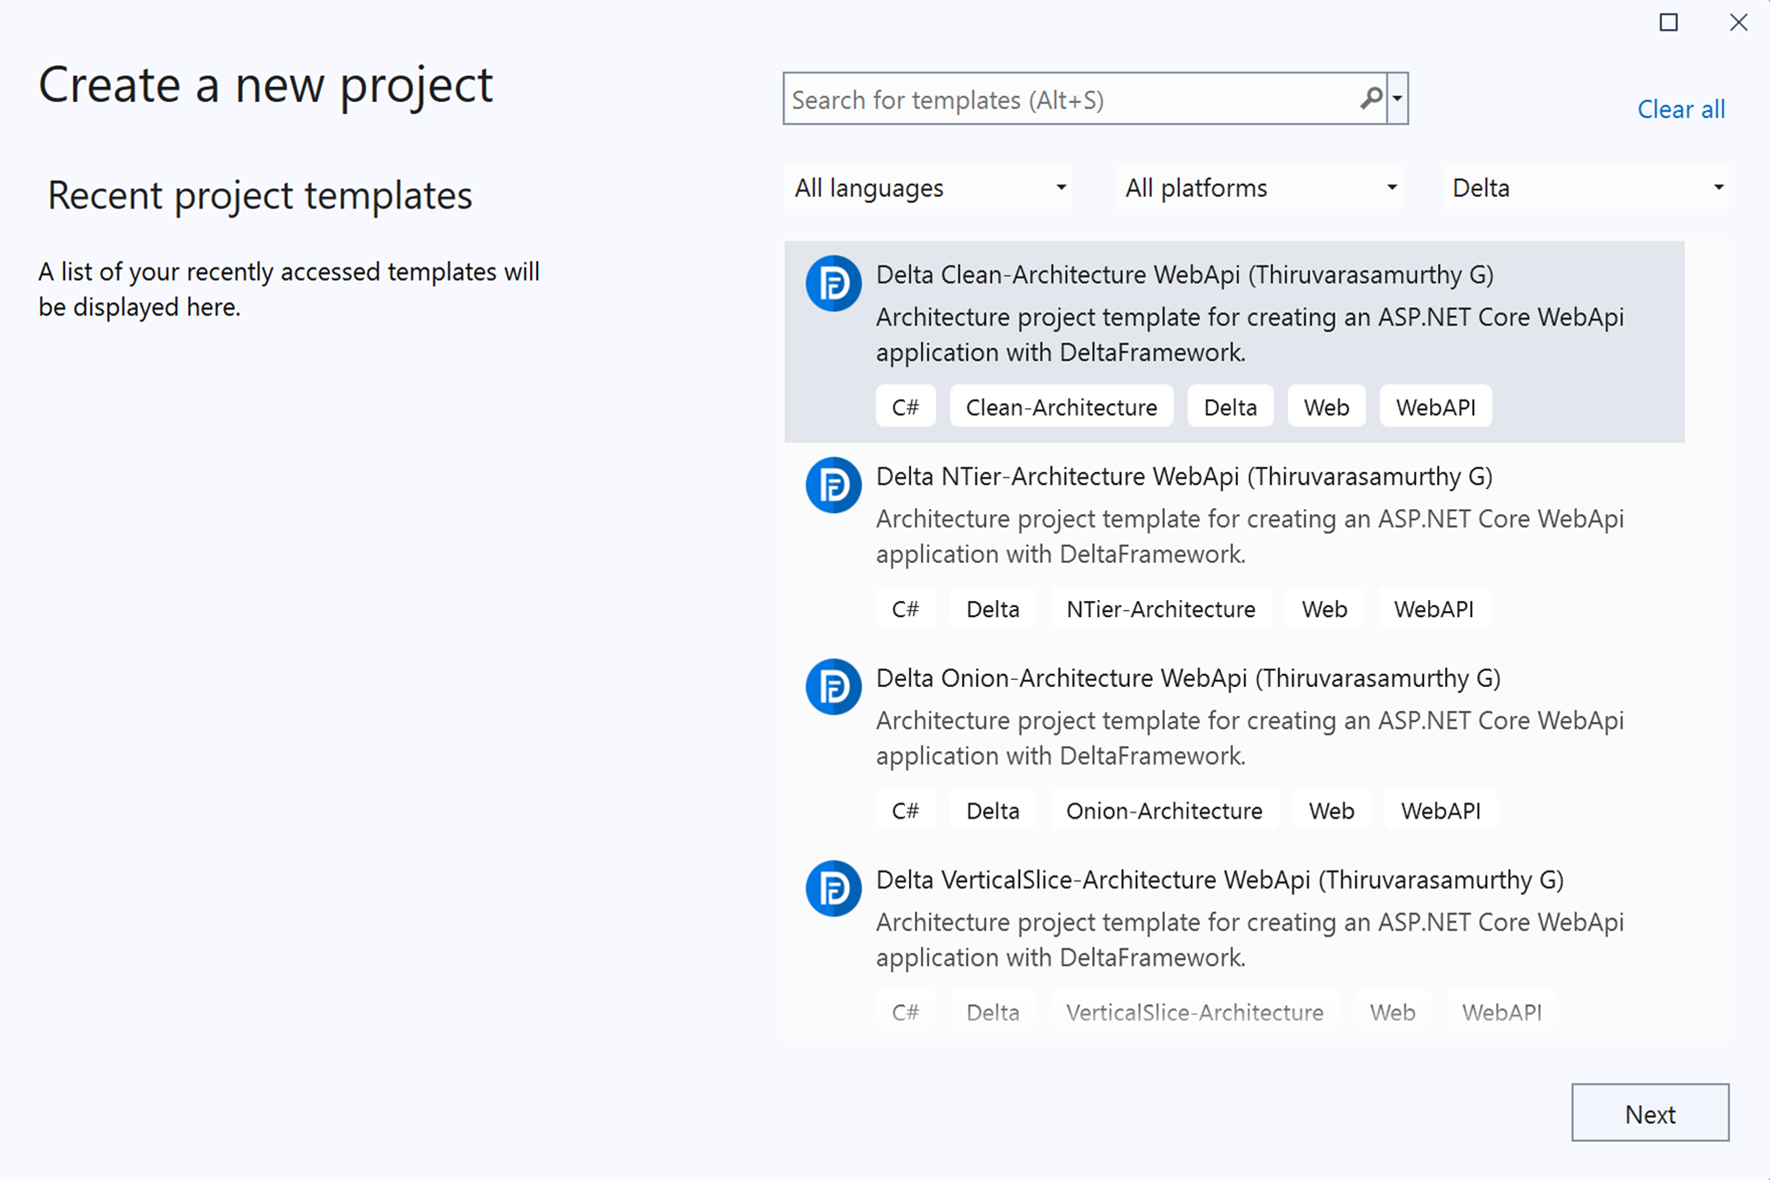Image resolution: width=1770 pixels, height=1180 pixels.
Task: Click C# tag of Onion-Architecture template
Action: (x=905, y=811)
